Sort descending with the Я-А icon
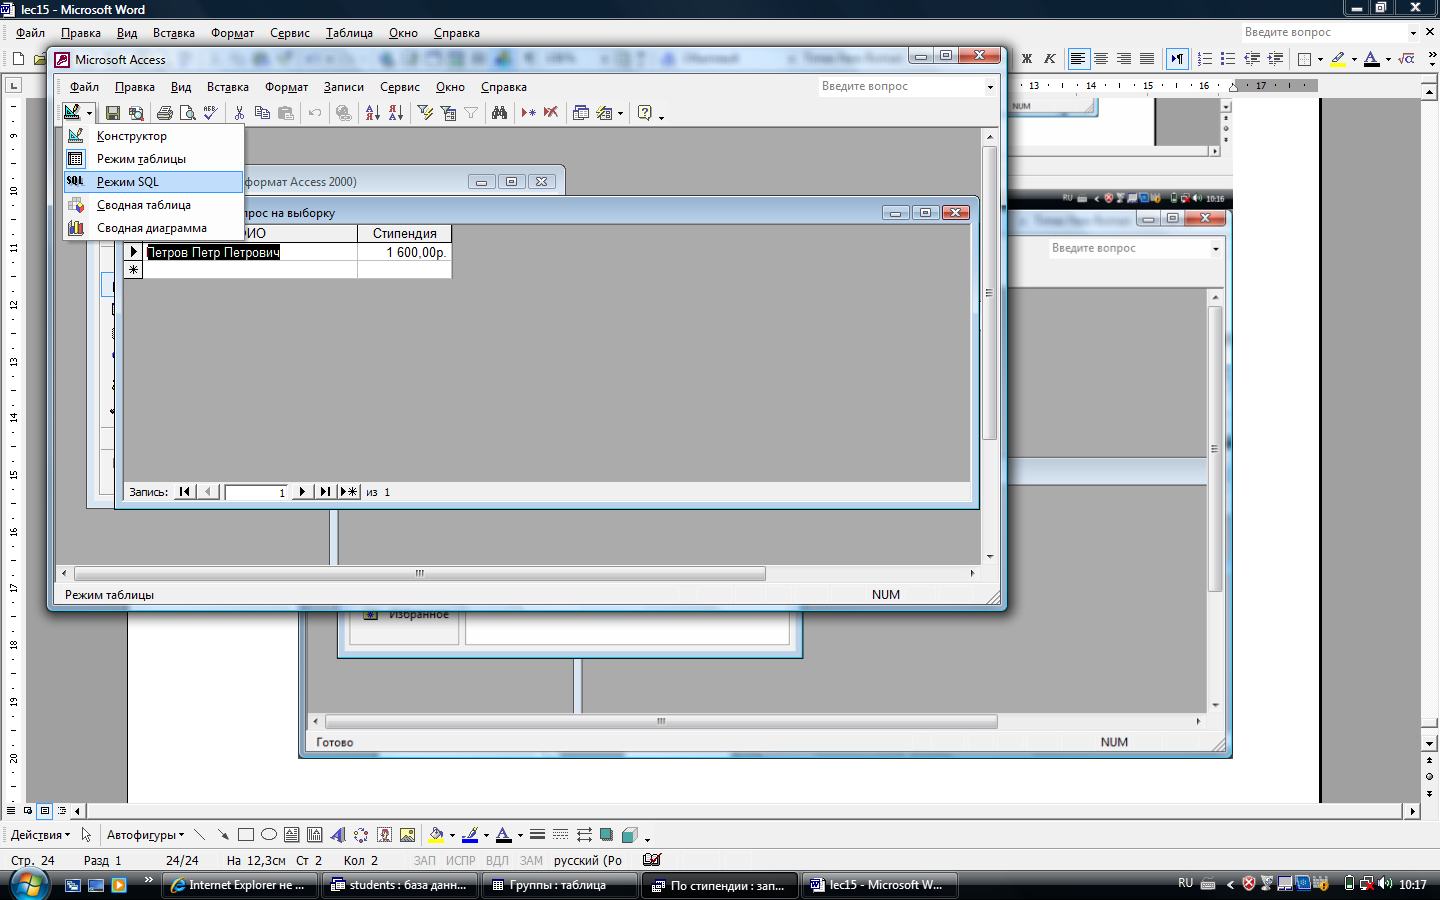This screenshot has height=900, width=1440. tap(396, 113)
